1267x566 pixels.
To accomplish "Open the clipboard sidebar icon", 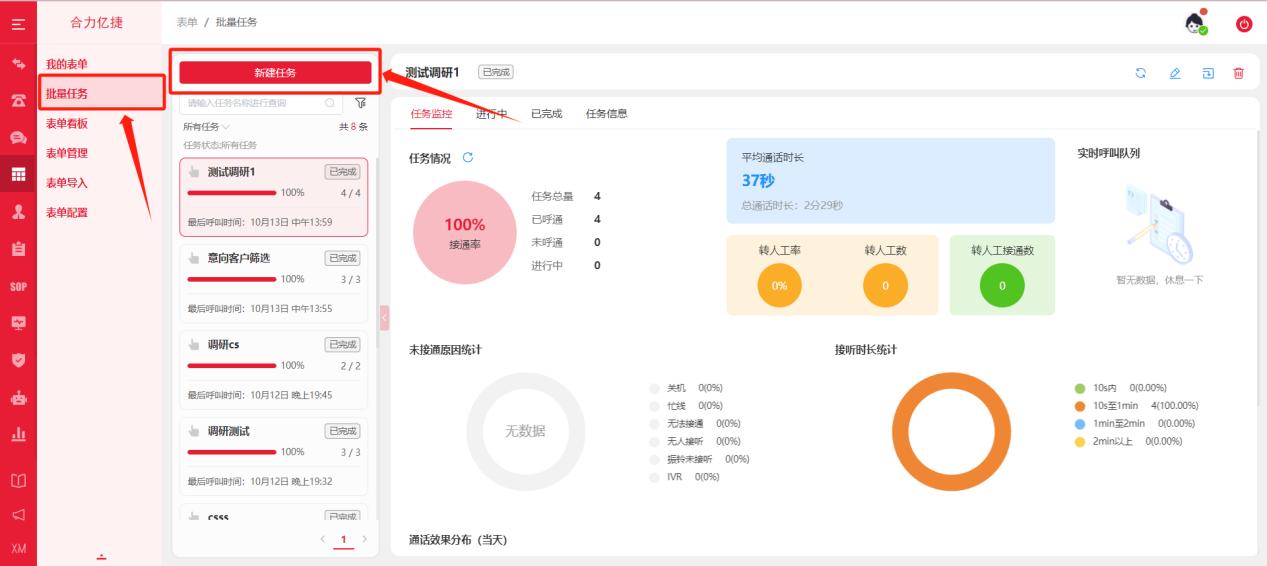I will 18,249.
